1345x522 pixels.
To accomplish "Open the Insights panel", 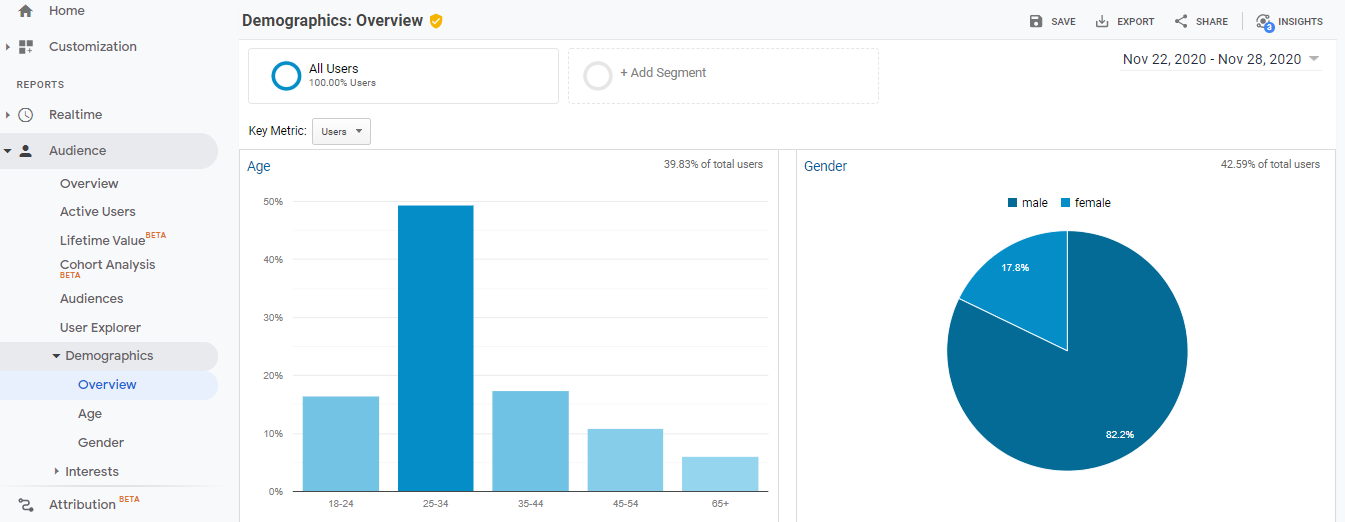I will (1289, 21).
